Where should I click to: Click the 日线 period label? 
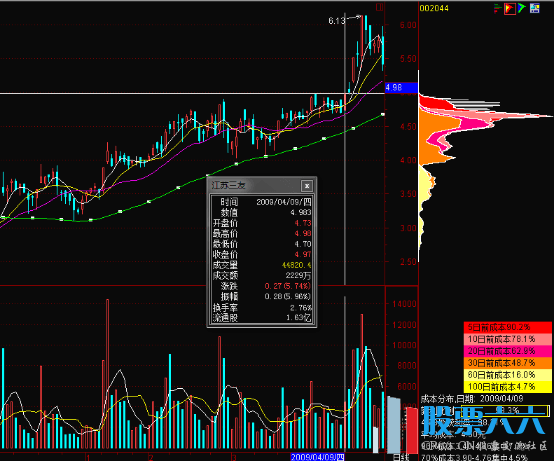click(401, 457)
